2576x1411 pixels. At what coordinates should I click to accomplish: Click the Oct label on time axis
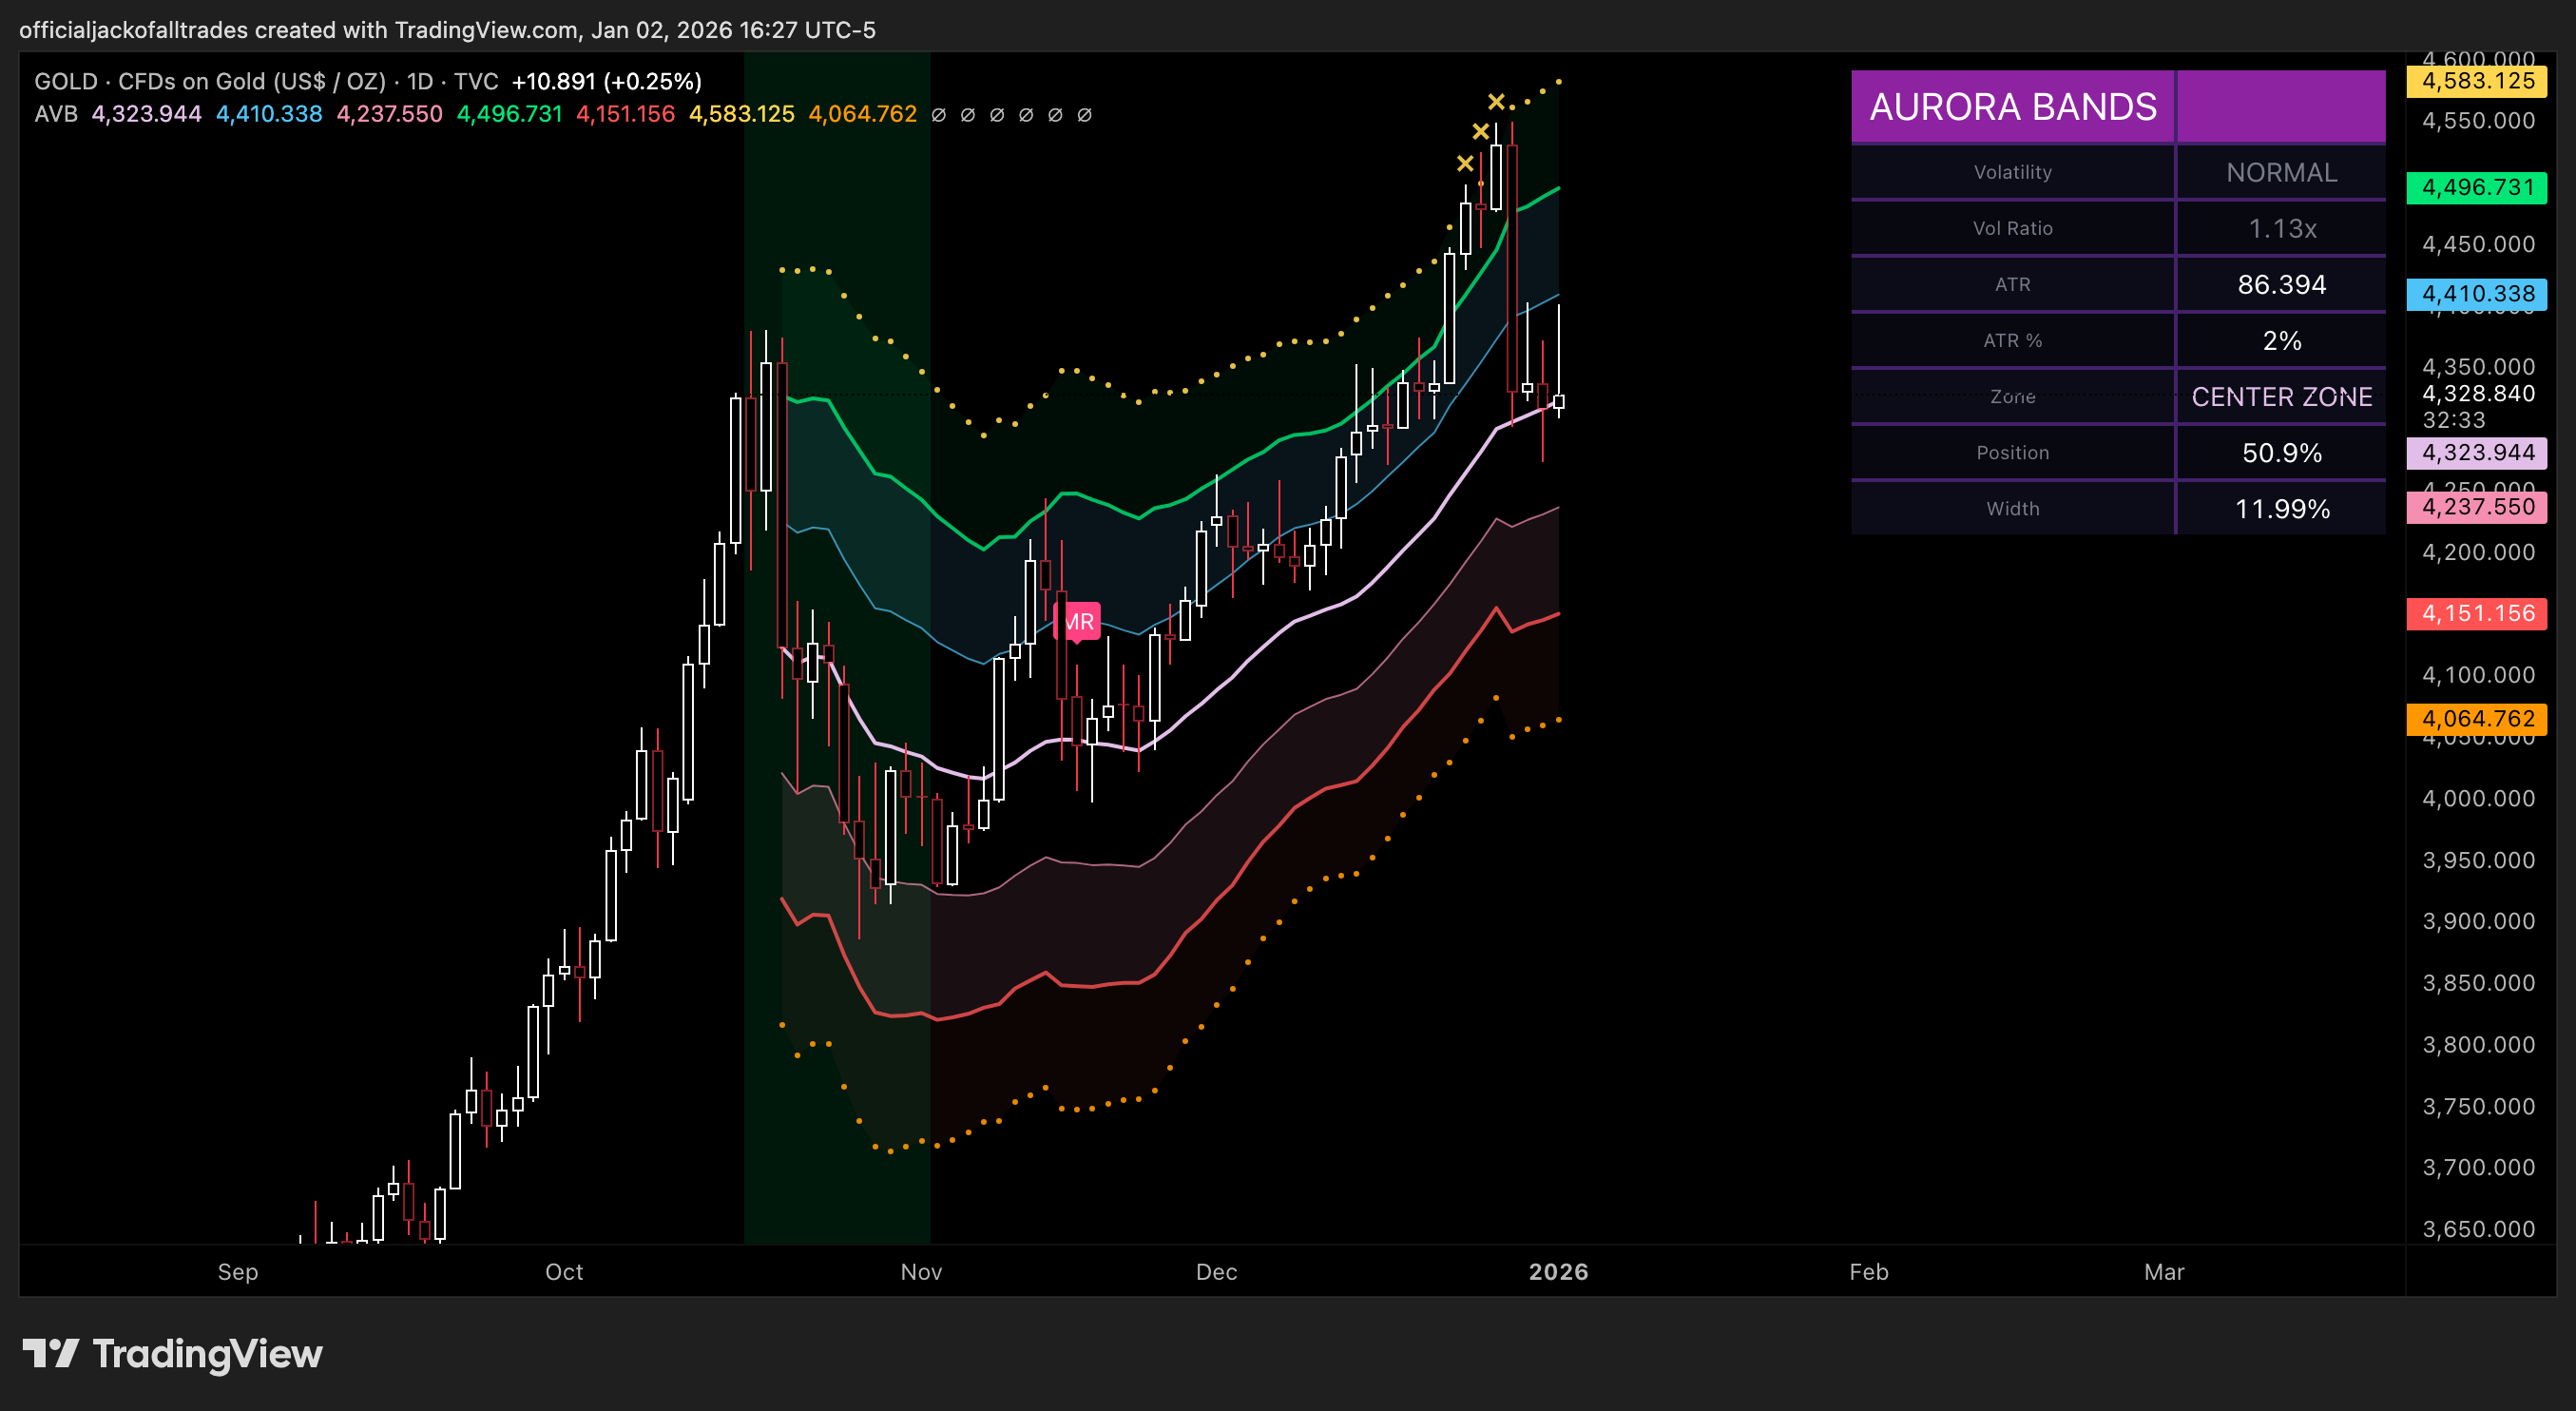click(x=564, y=1272)
